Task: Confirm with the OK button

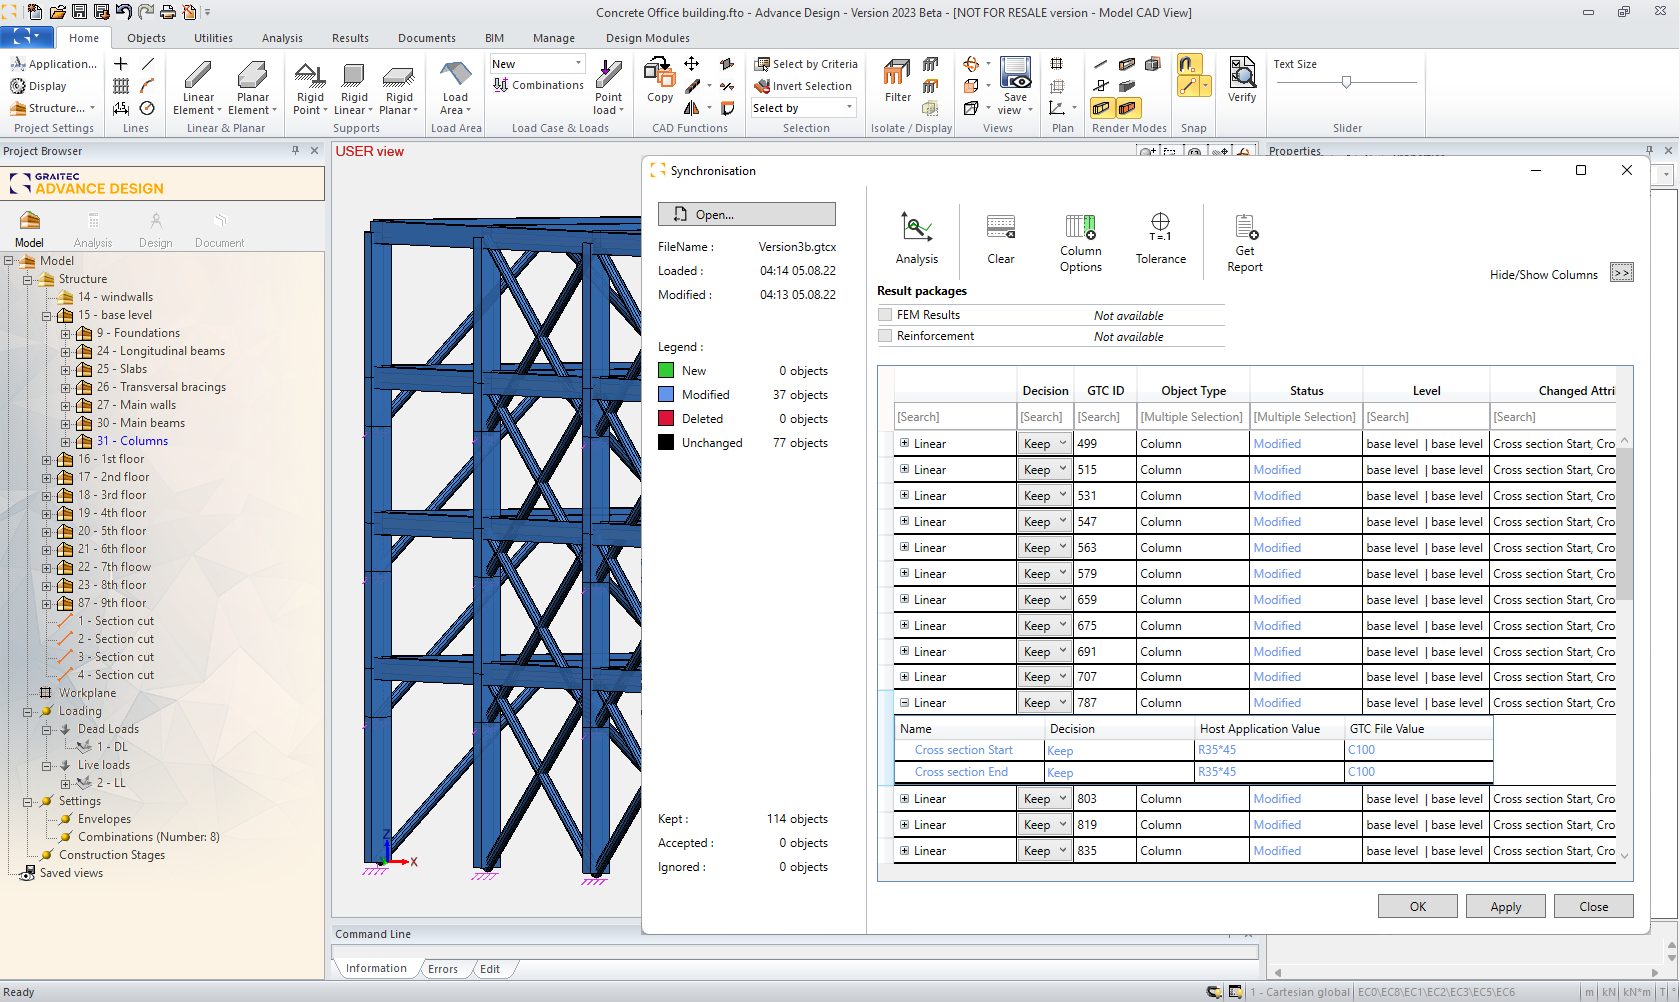Action: pyautogui.click(x=1417, y=906)
